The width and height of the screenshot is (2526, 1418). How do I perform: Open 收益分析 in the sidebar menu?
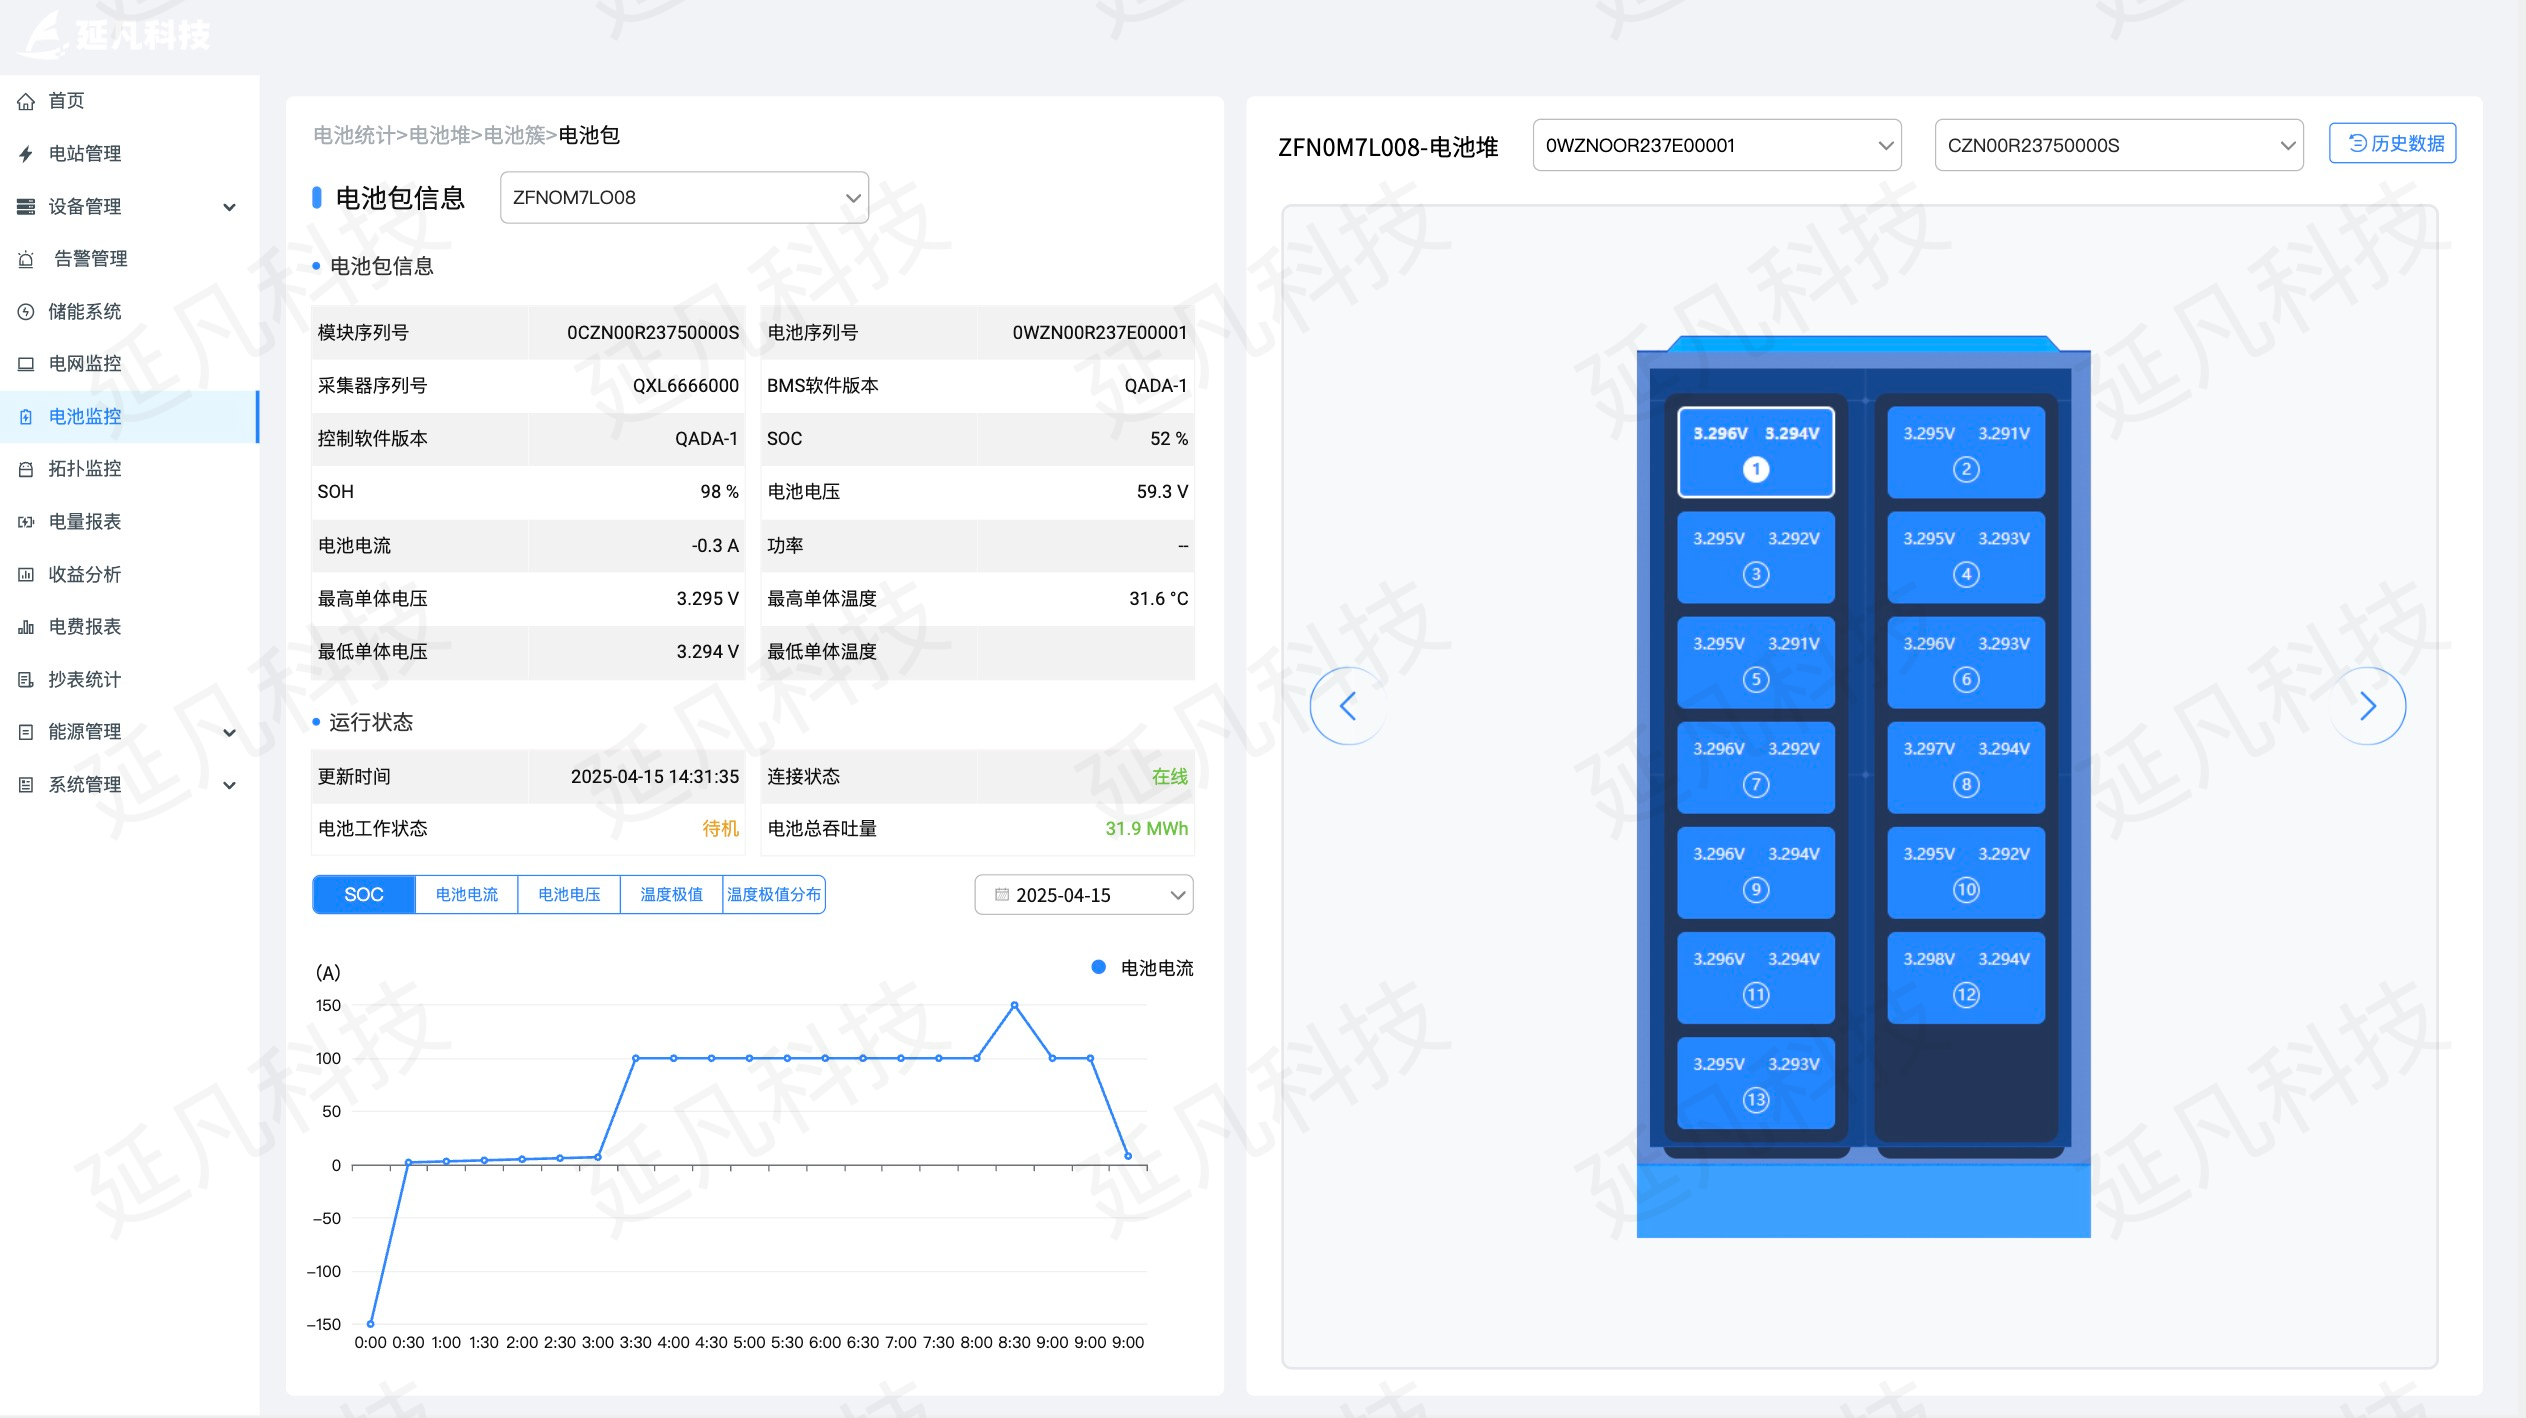(85, 574)
